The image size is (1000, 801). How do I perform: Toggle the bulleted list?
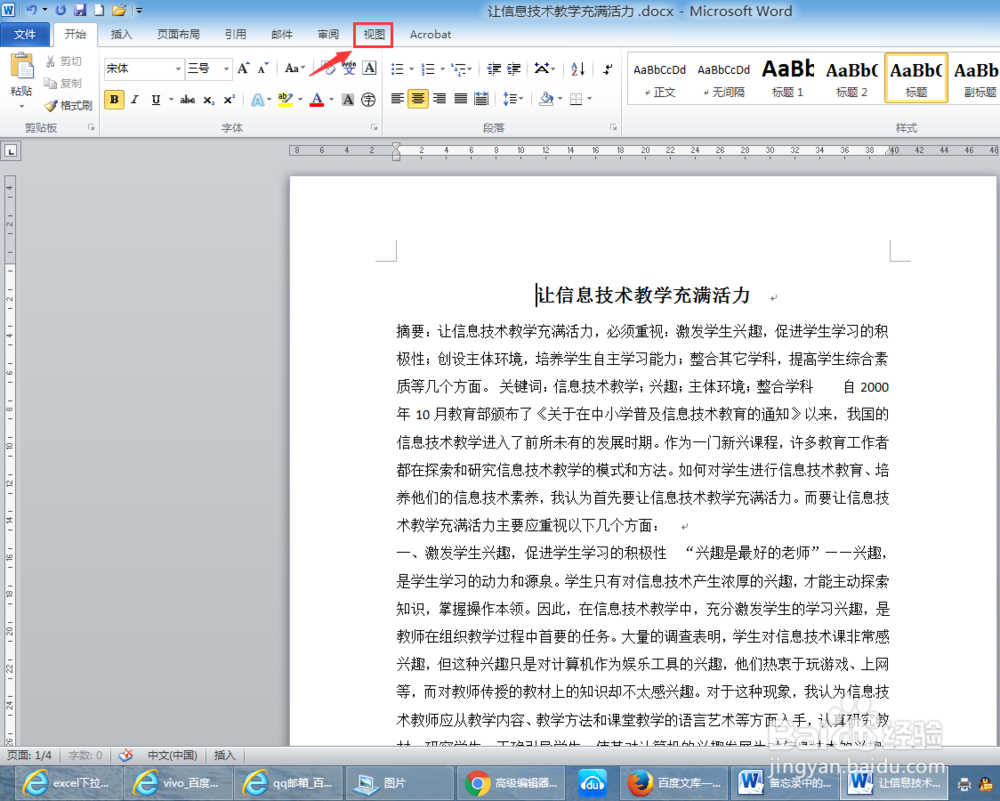[x=395, y=68]
